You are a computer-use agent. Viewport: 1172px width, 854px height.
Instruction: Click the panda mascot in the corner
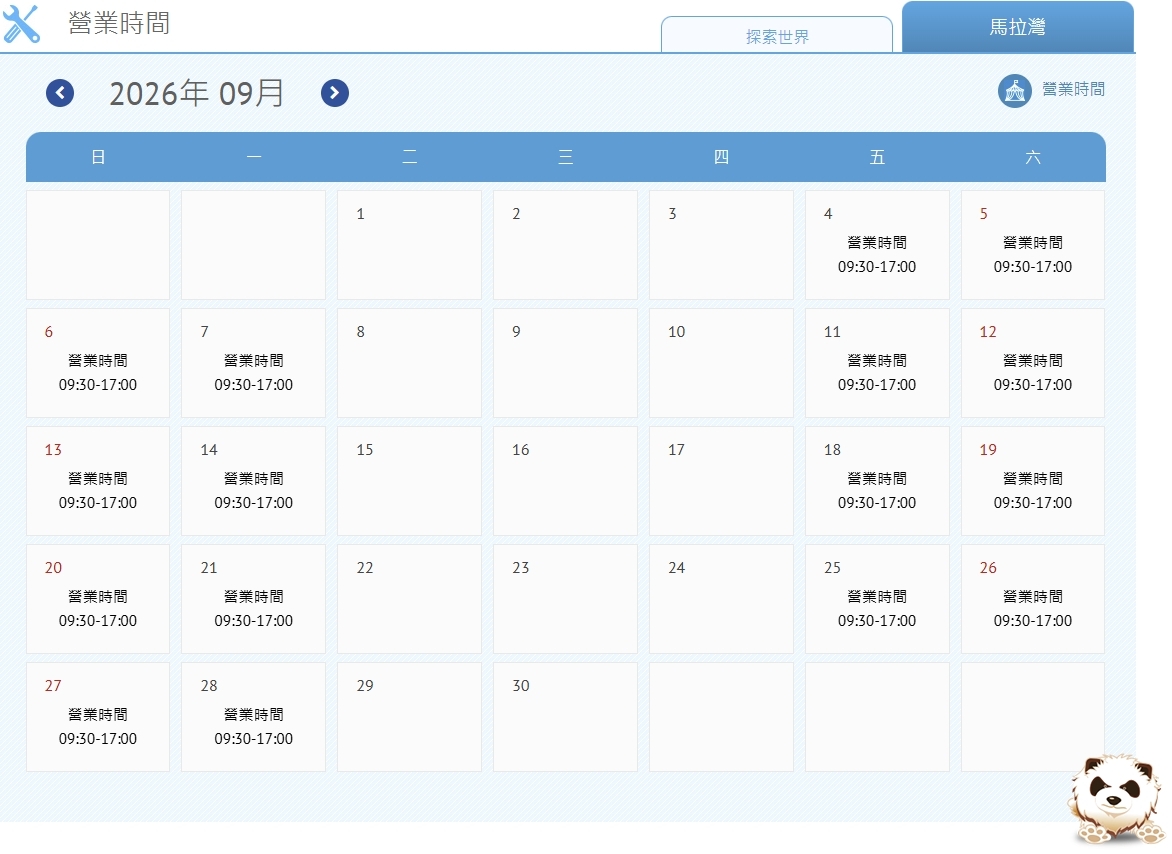(1116, 799)
